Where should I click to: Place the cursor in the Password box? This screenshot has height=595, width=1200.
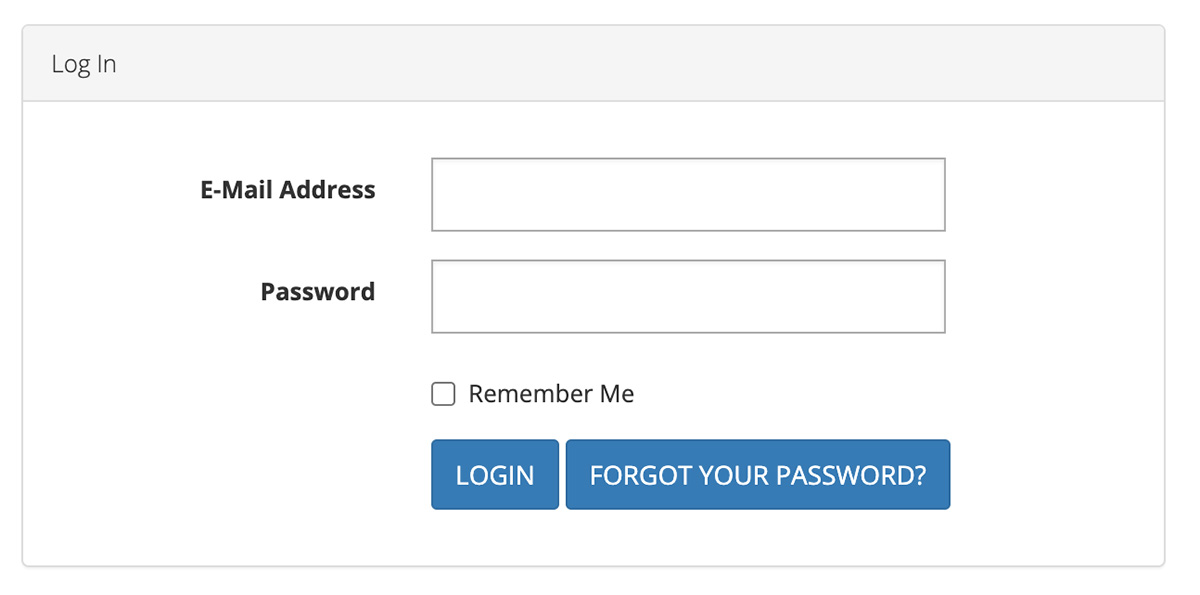(688, 296)
